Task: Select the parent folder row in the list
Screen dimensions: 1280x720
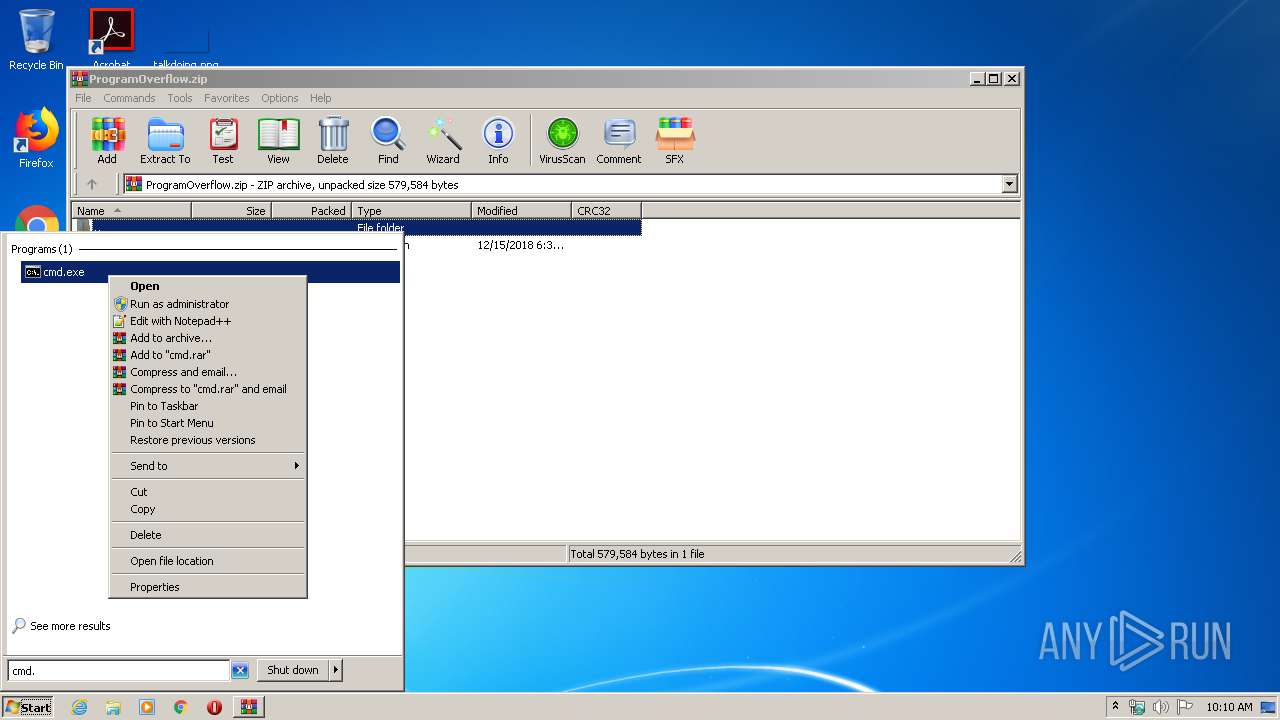Action: 357,228
